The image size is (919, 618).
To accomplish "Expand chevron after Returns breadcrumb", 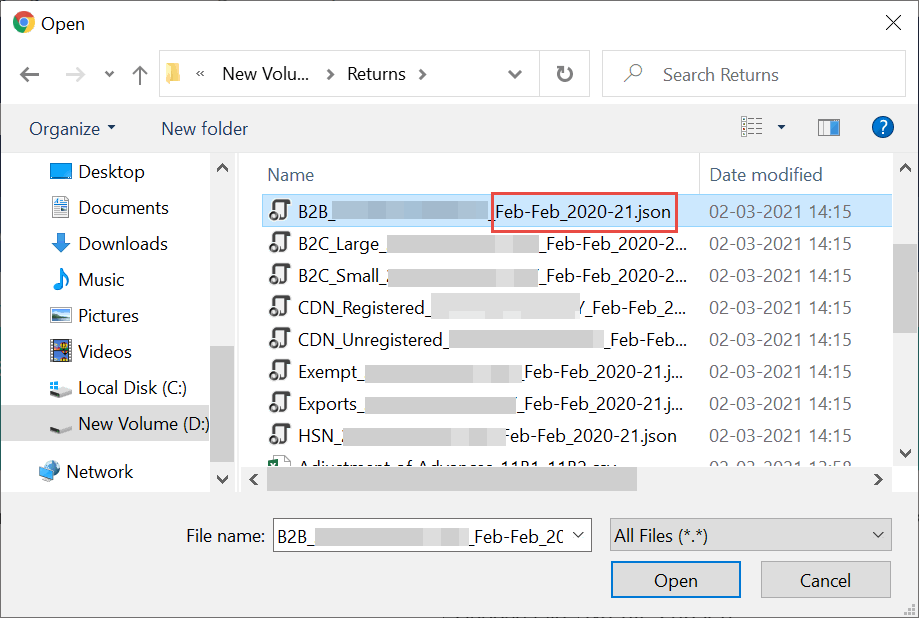I will click(x=423, y=74).
